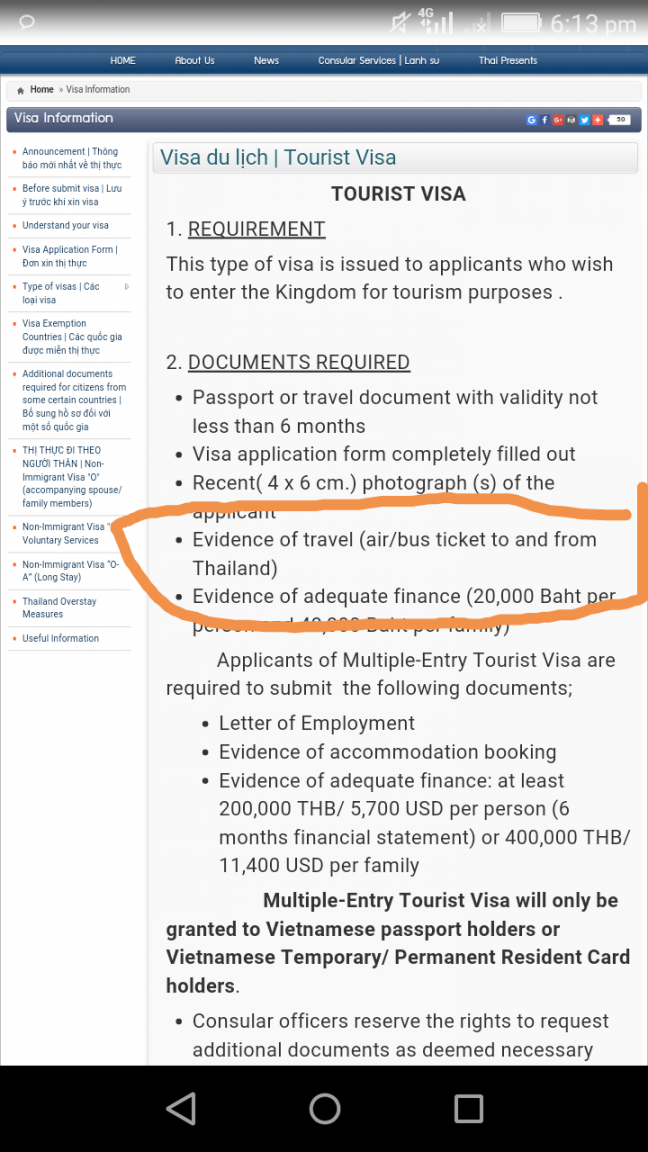Open the Useful Information sidebar link
648x1152 pixels.
pos(60,638)
